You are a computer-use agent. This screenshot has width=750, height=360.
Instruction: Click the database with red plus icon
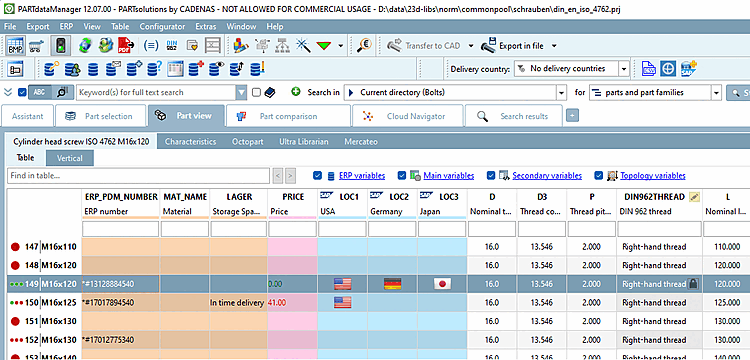point(196,69)
